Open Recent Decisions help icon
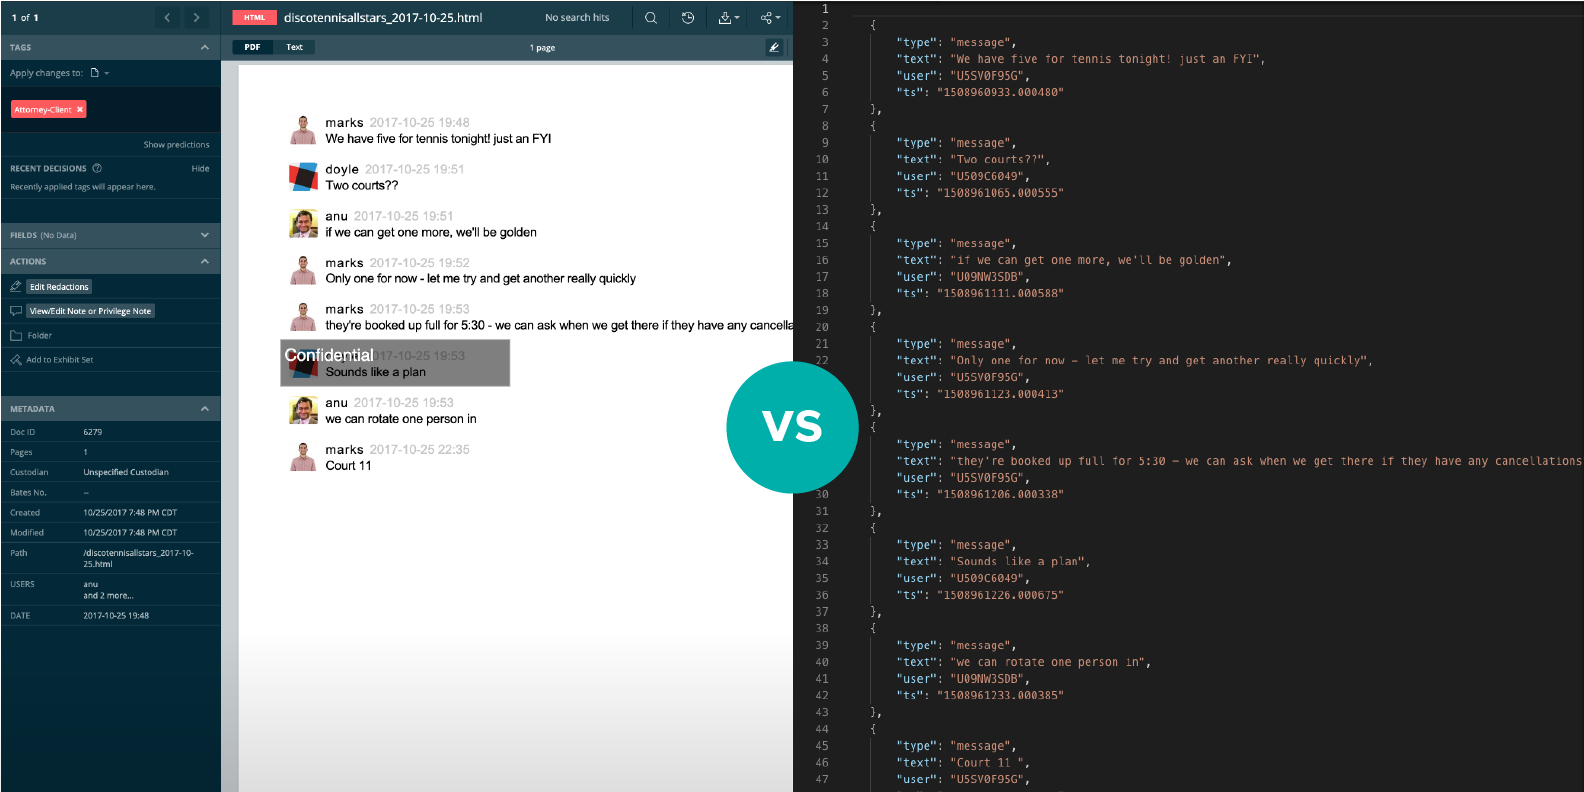 [x=97, y=168]
